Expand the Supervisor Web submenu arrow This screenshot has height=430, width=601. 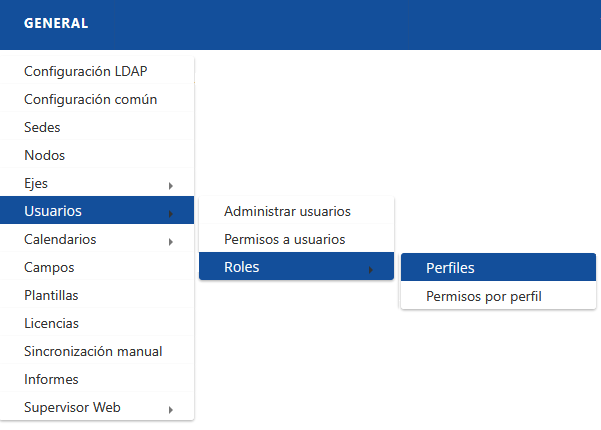pyautogui.click(x=171, y=409)
